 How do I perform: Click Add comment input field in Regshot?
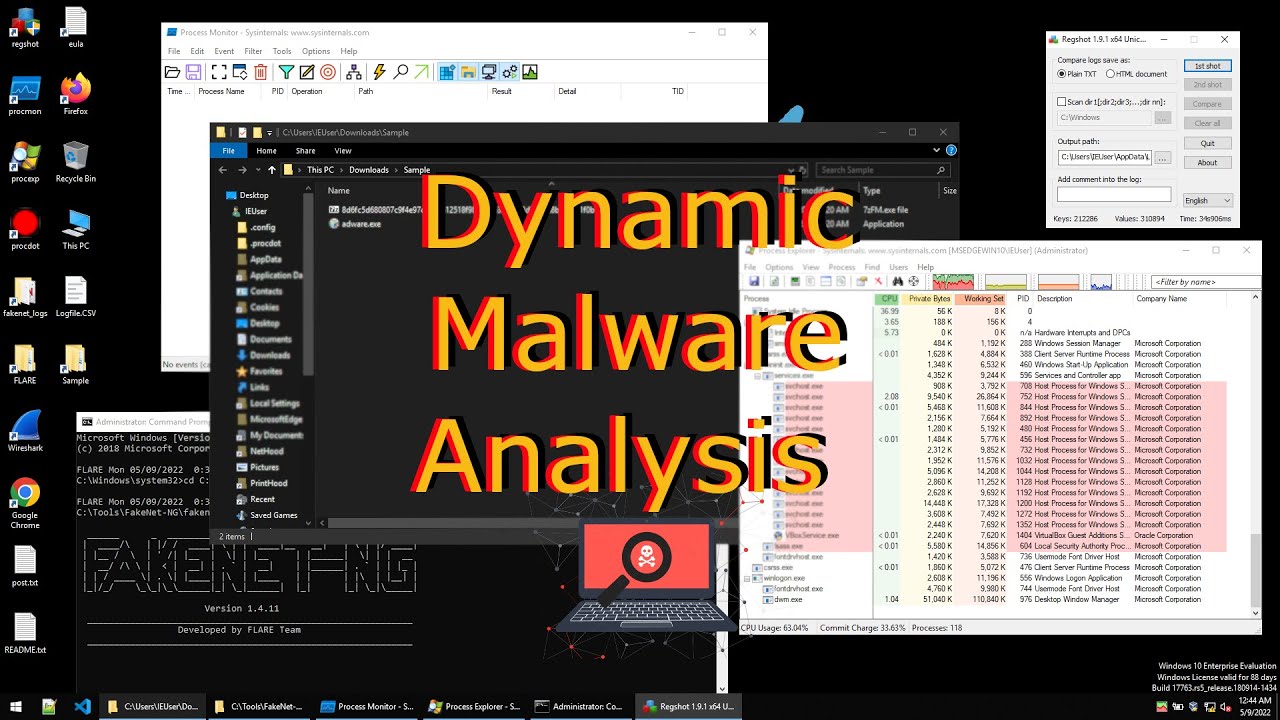click(1114, 194)
